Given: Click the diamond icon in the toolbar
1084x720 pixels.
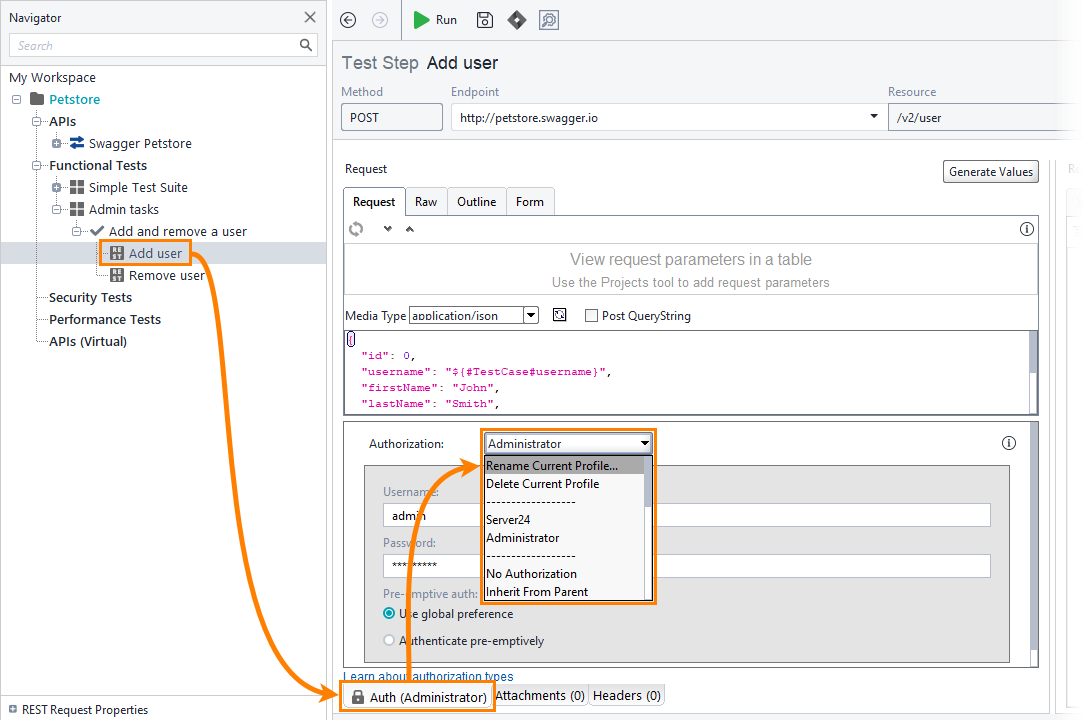Looking at the screenshot, I should pyautogui.click(x=516, y=20).
